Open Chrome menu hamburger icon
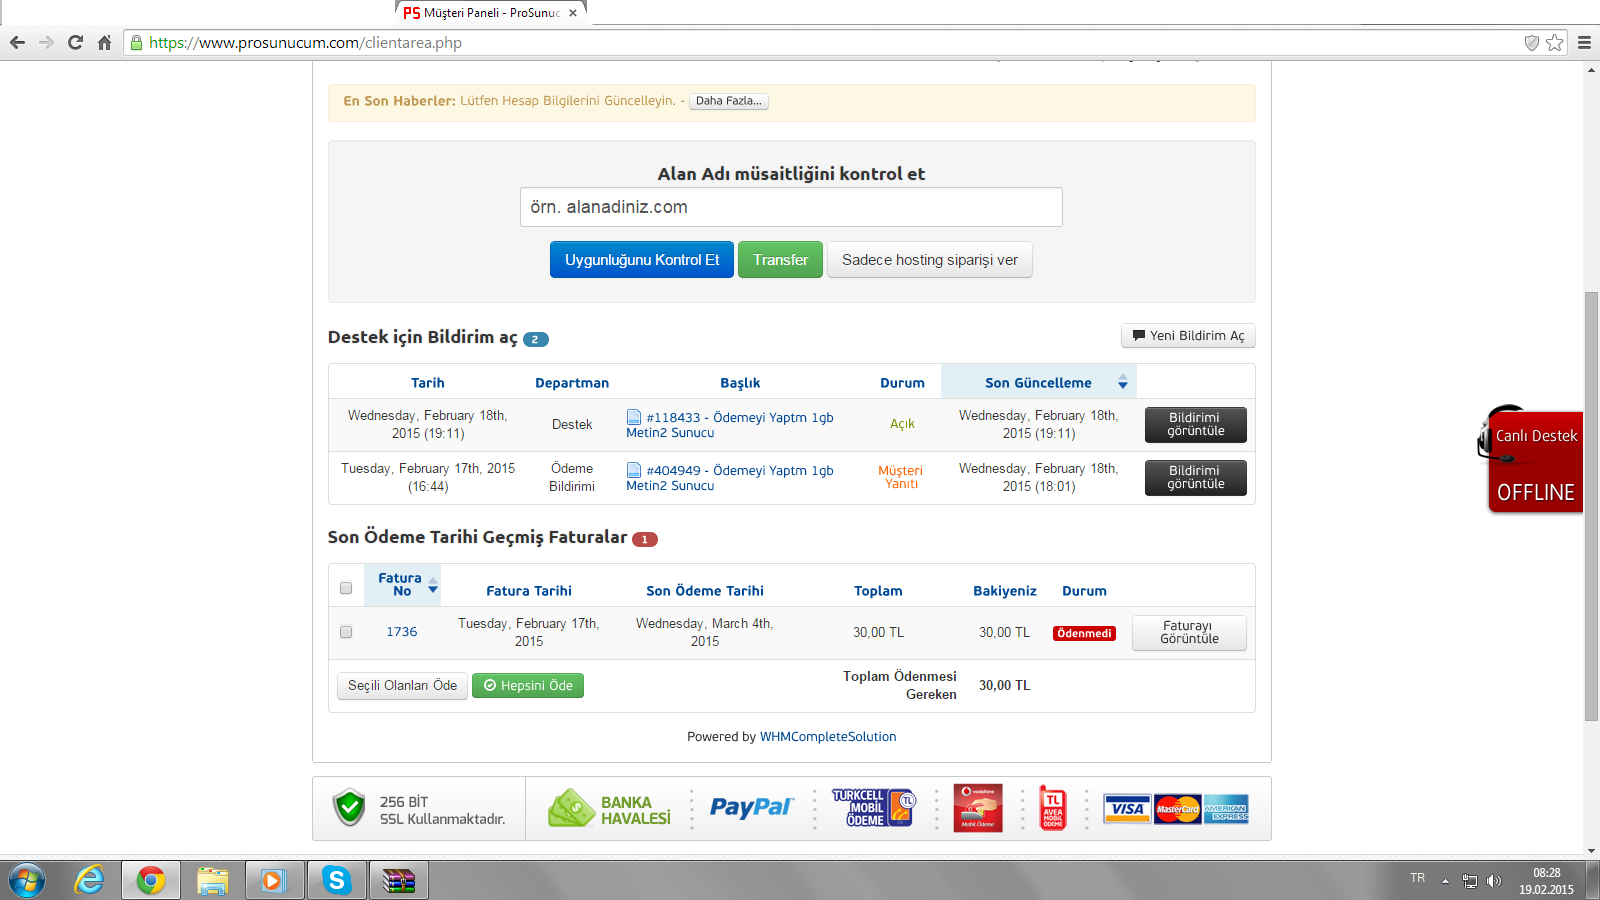The width and height of the screenshot is (1600, 900). [1584, 43]
